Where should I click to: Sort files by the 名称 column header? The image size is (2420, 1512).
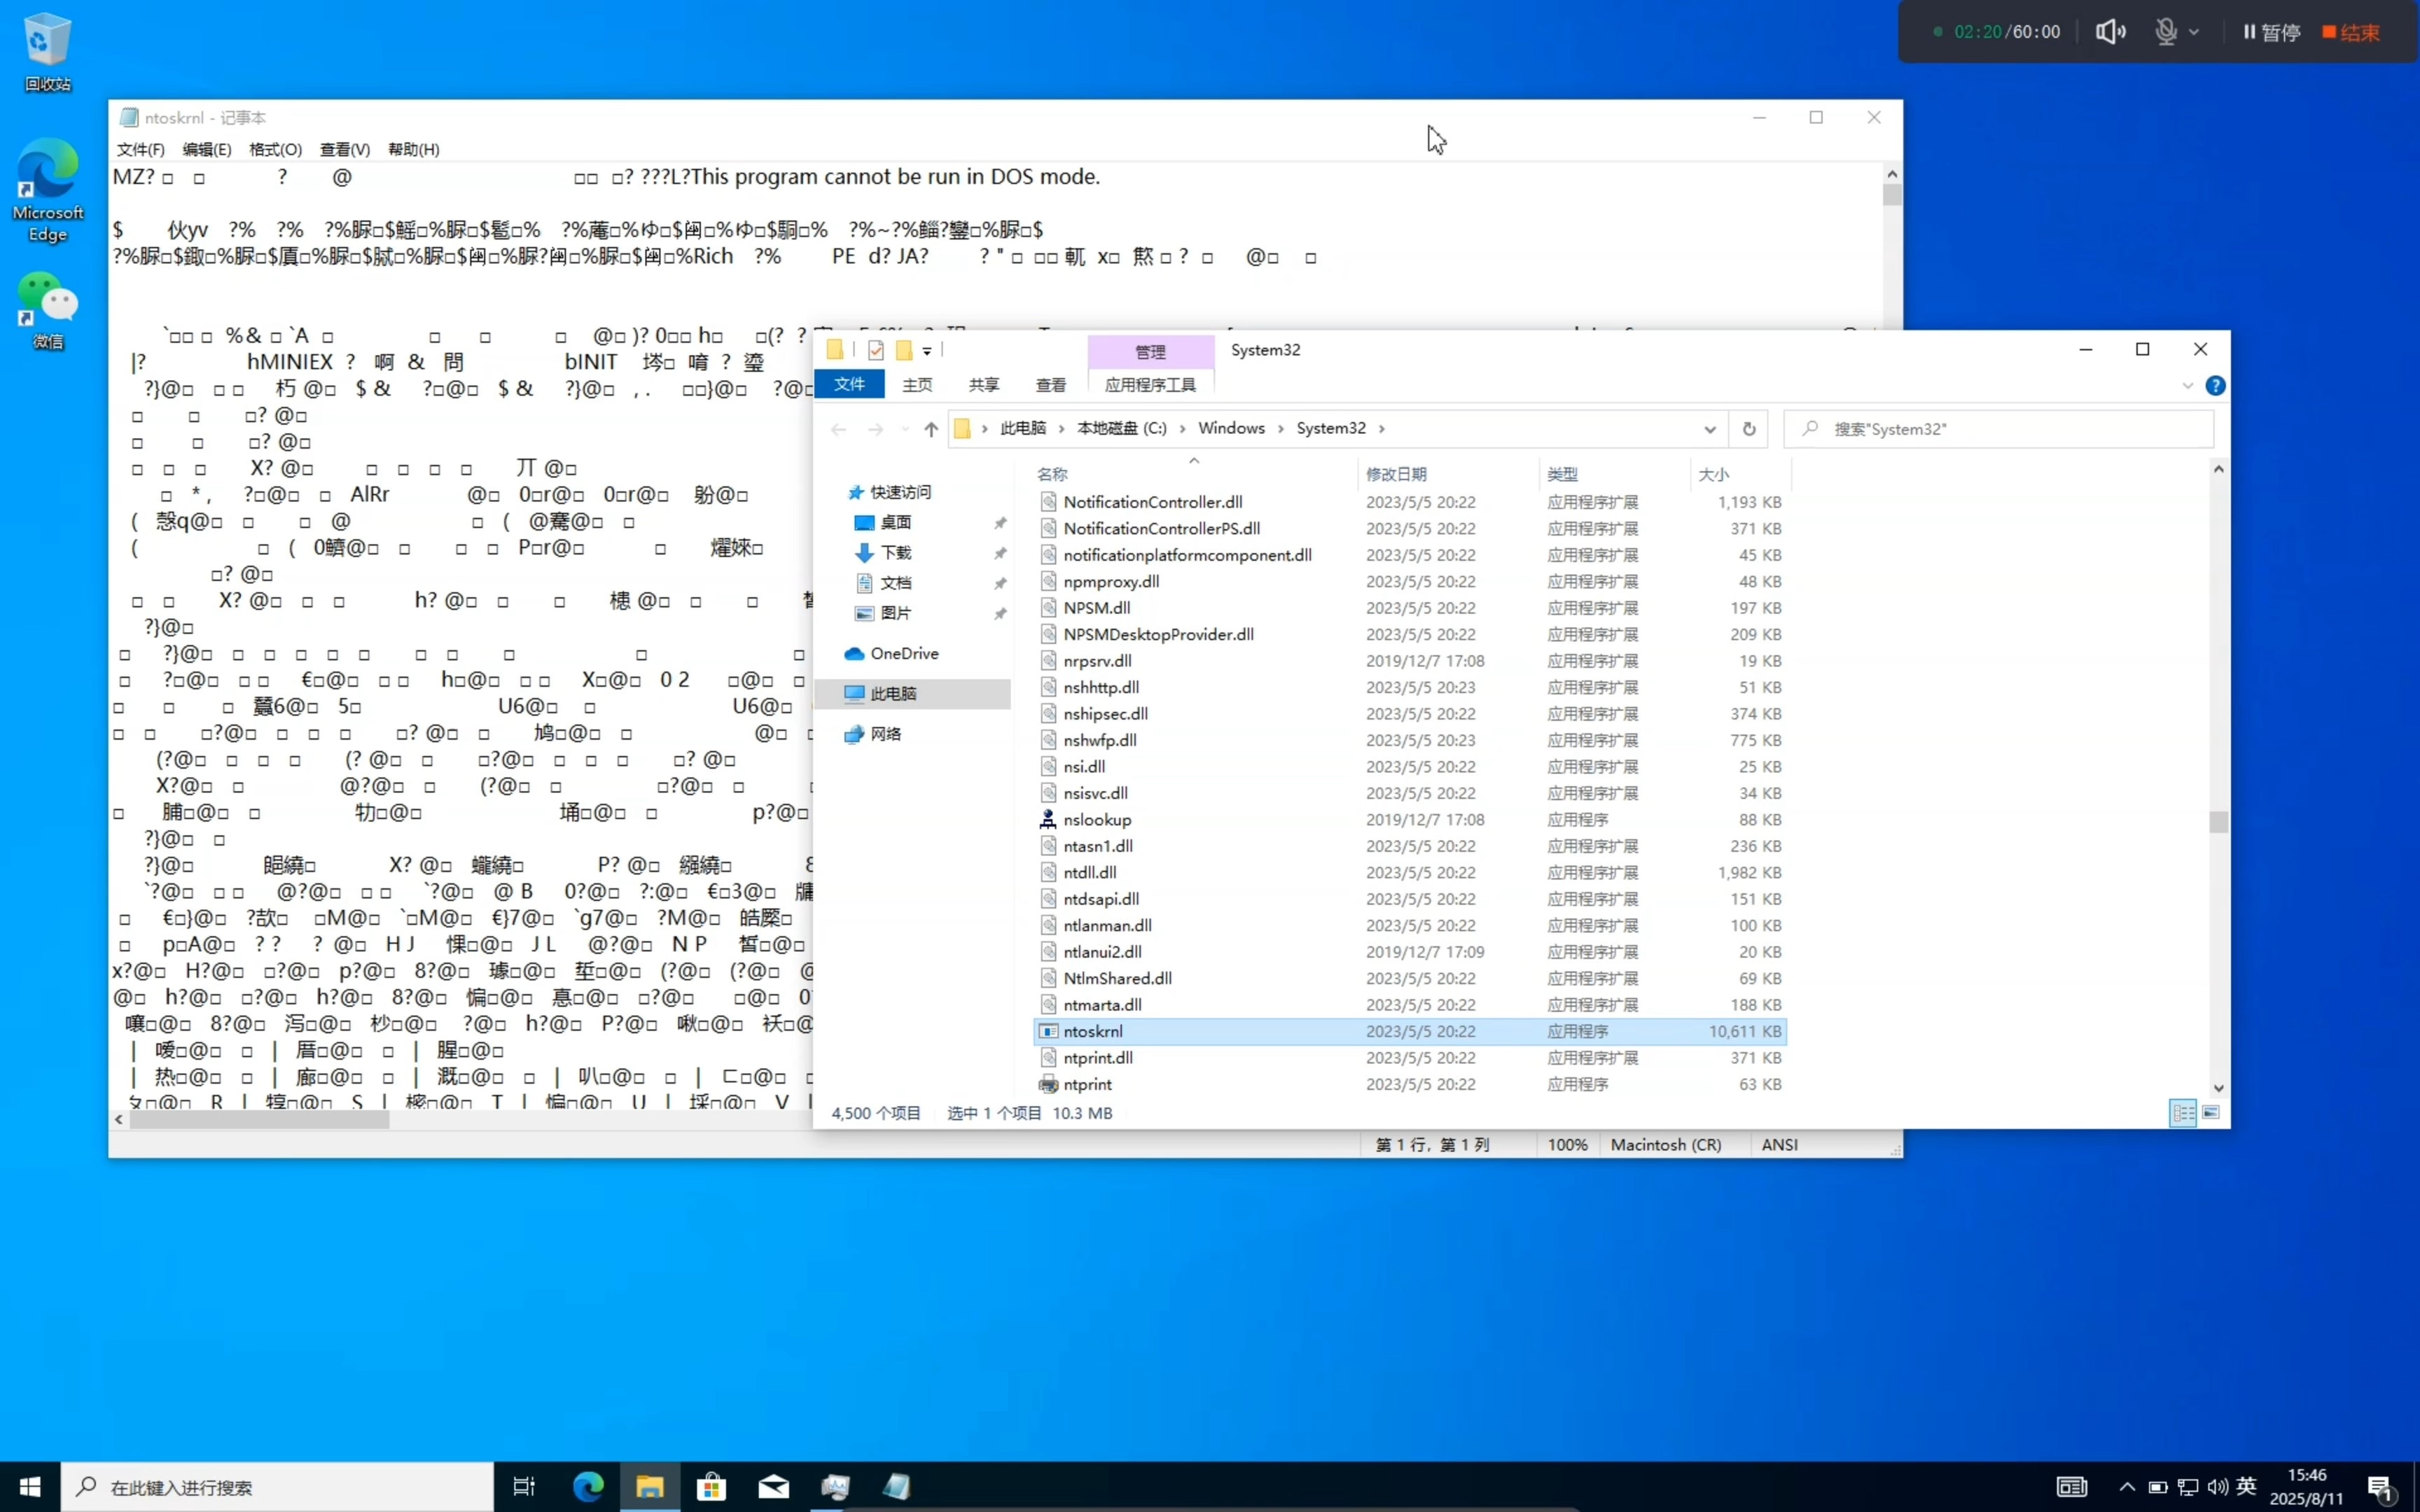(1052, 474)
